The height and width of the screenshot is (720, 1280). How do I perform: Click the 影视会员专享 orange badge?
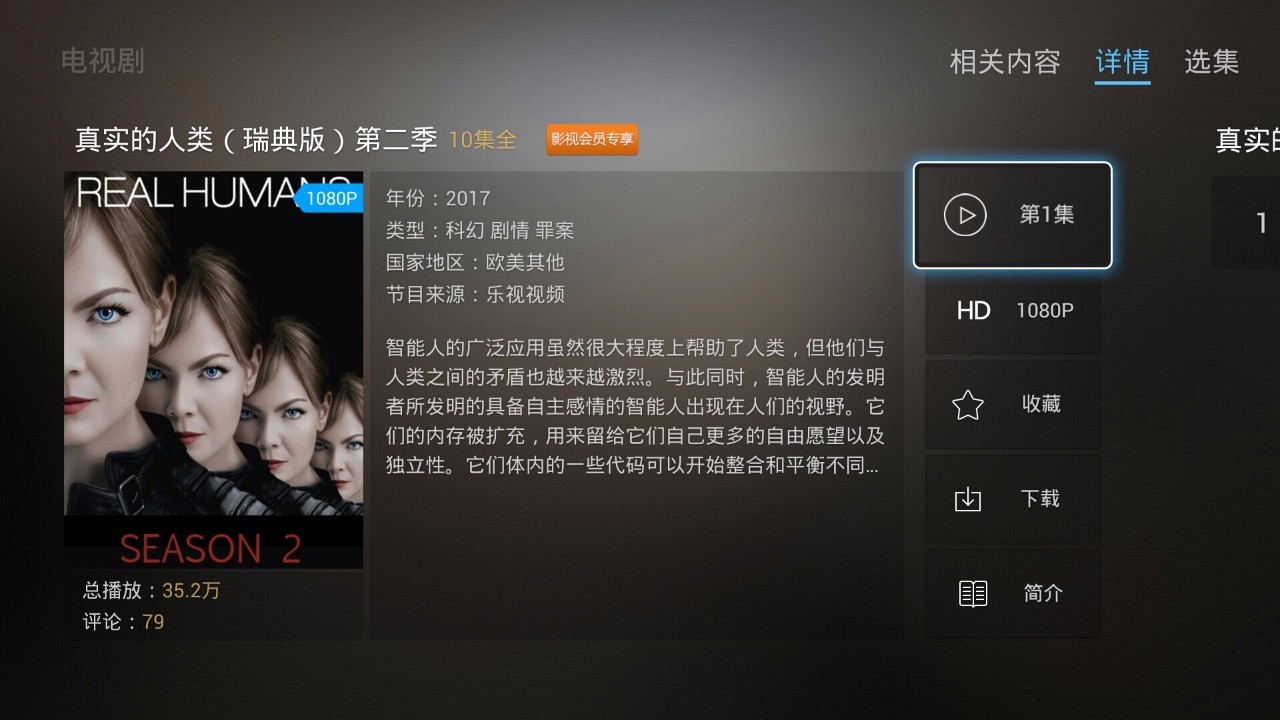coord(592,140)
